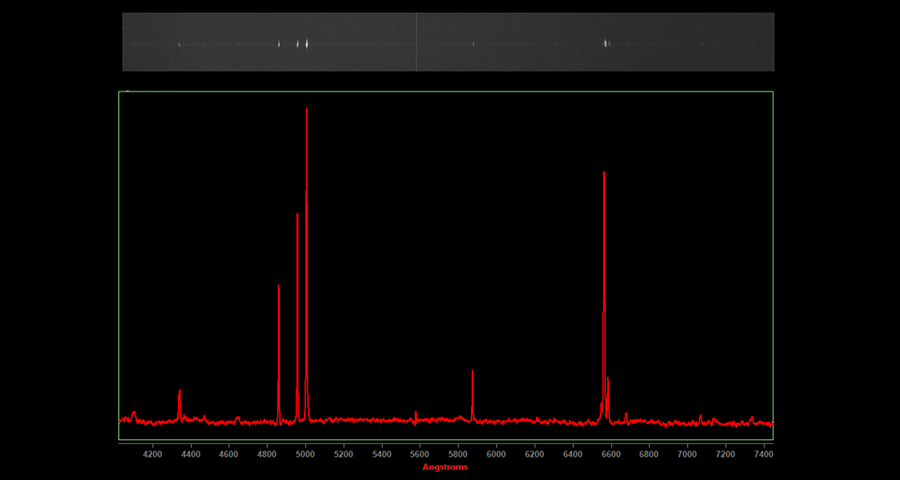The width and height of the screenshot is (900, 480).
Task: Click the small peak near 4100 Angstroms
Action: click(x=133, y=414)
